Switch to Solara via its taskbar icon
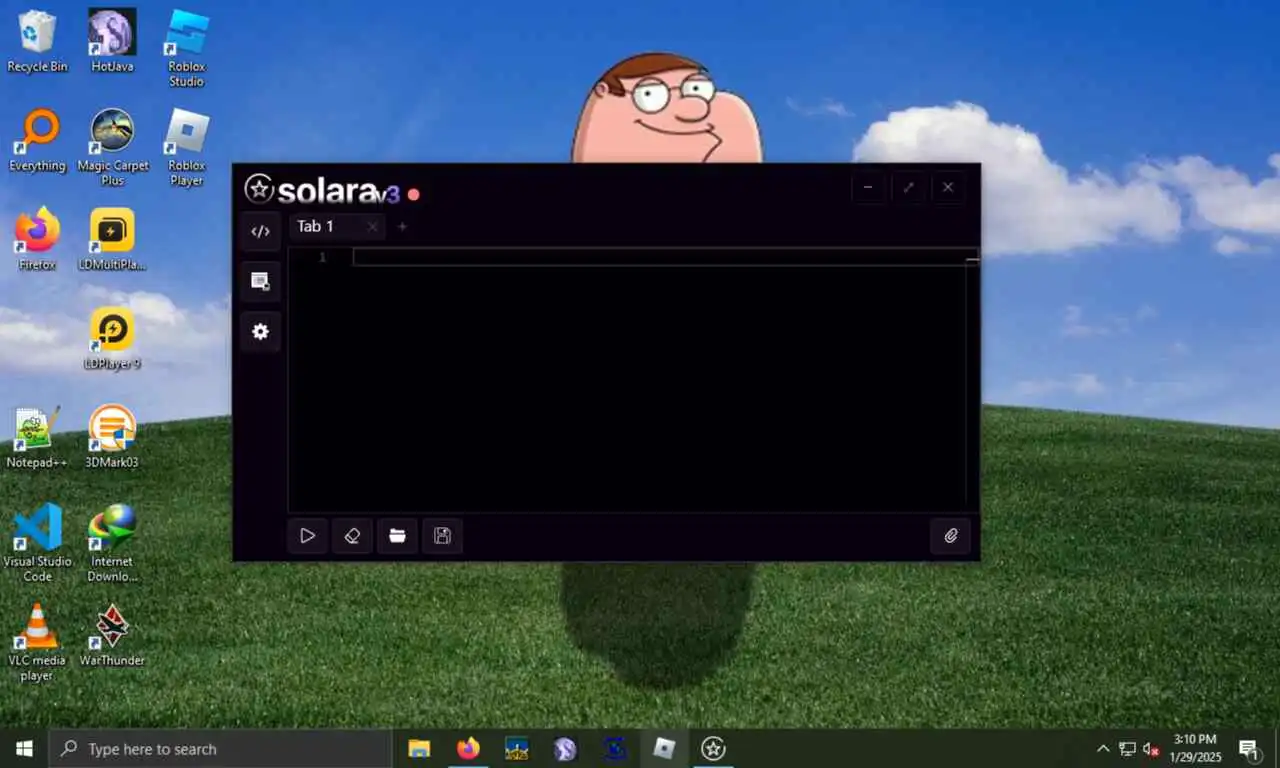Image resolution: width=1280 pixels, height=768 pixels. (713, 748)
